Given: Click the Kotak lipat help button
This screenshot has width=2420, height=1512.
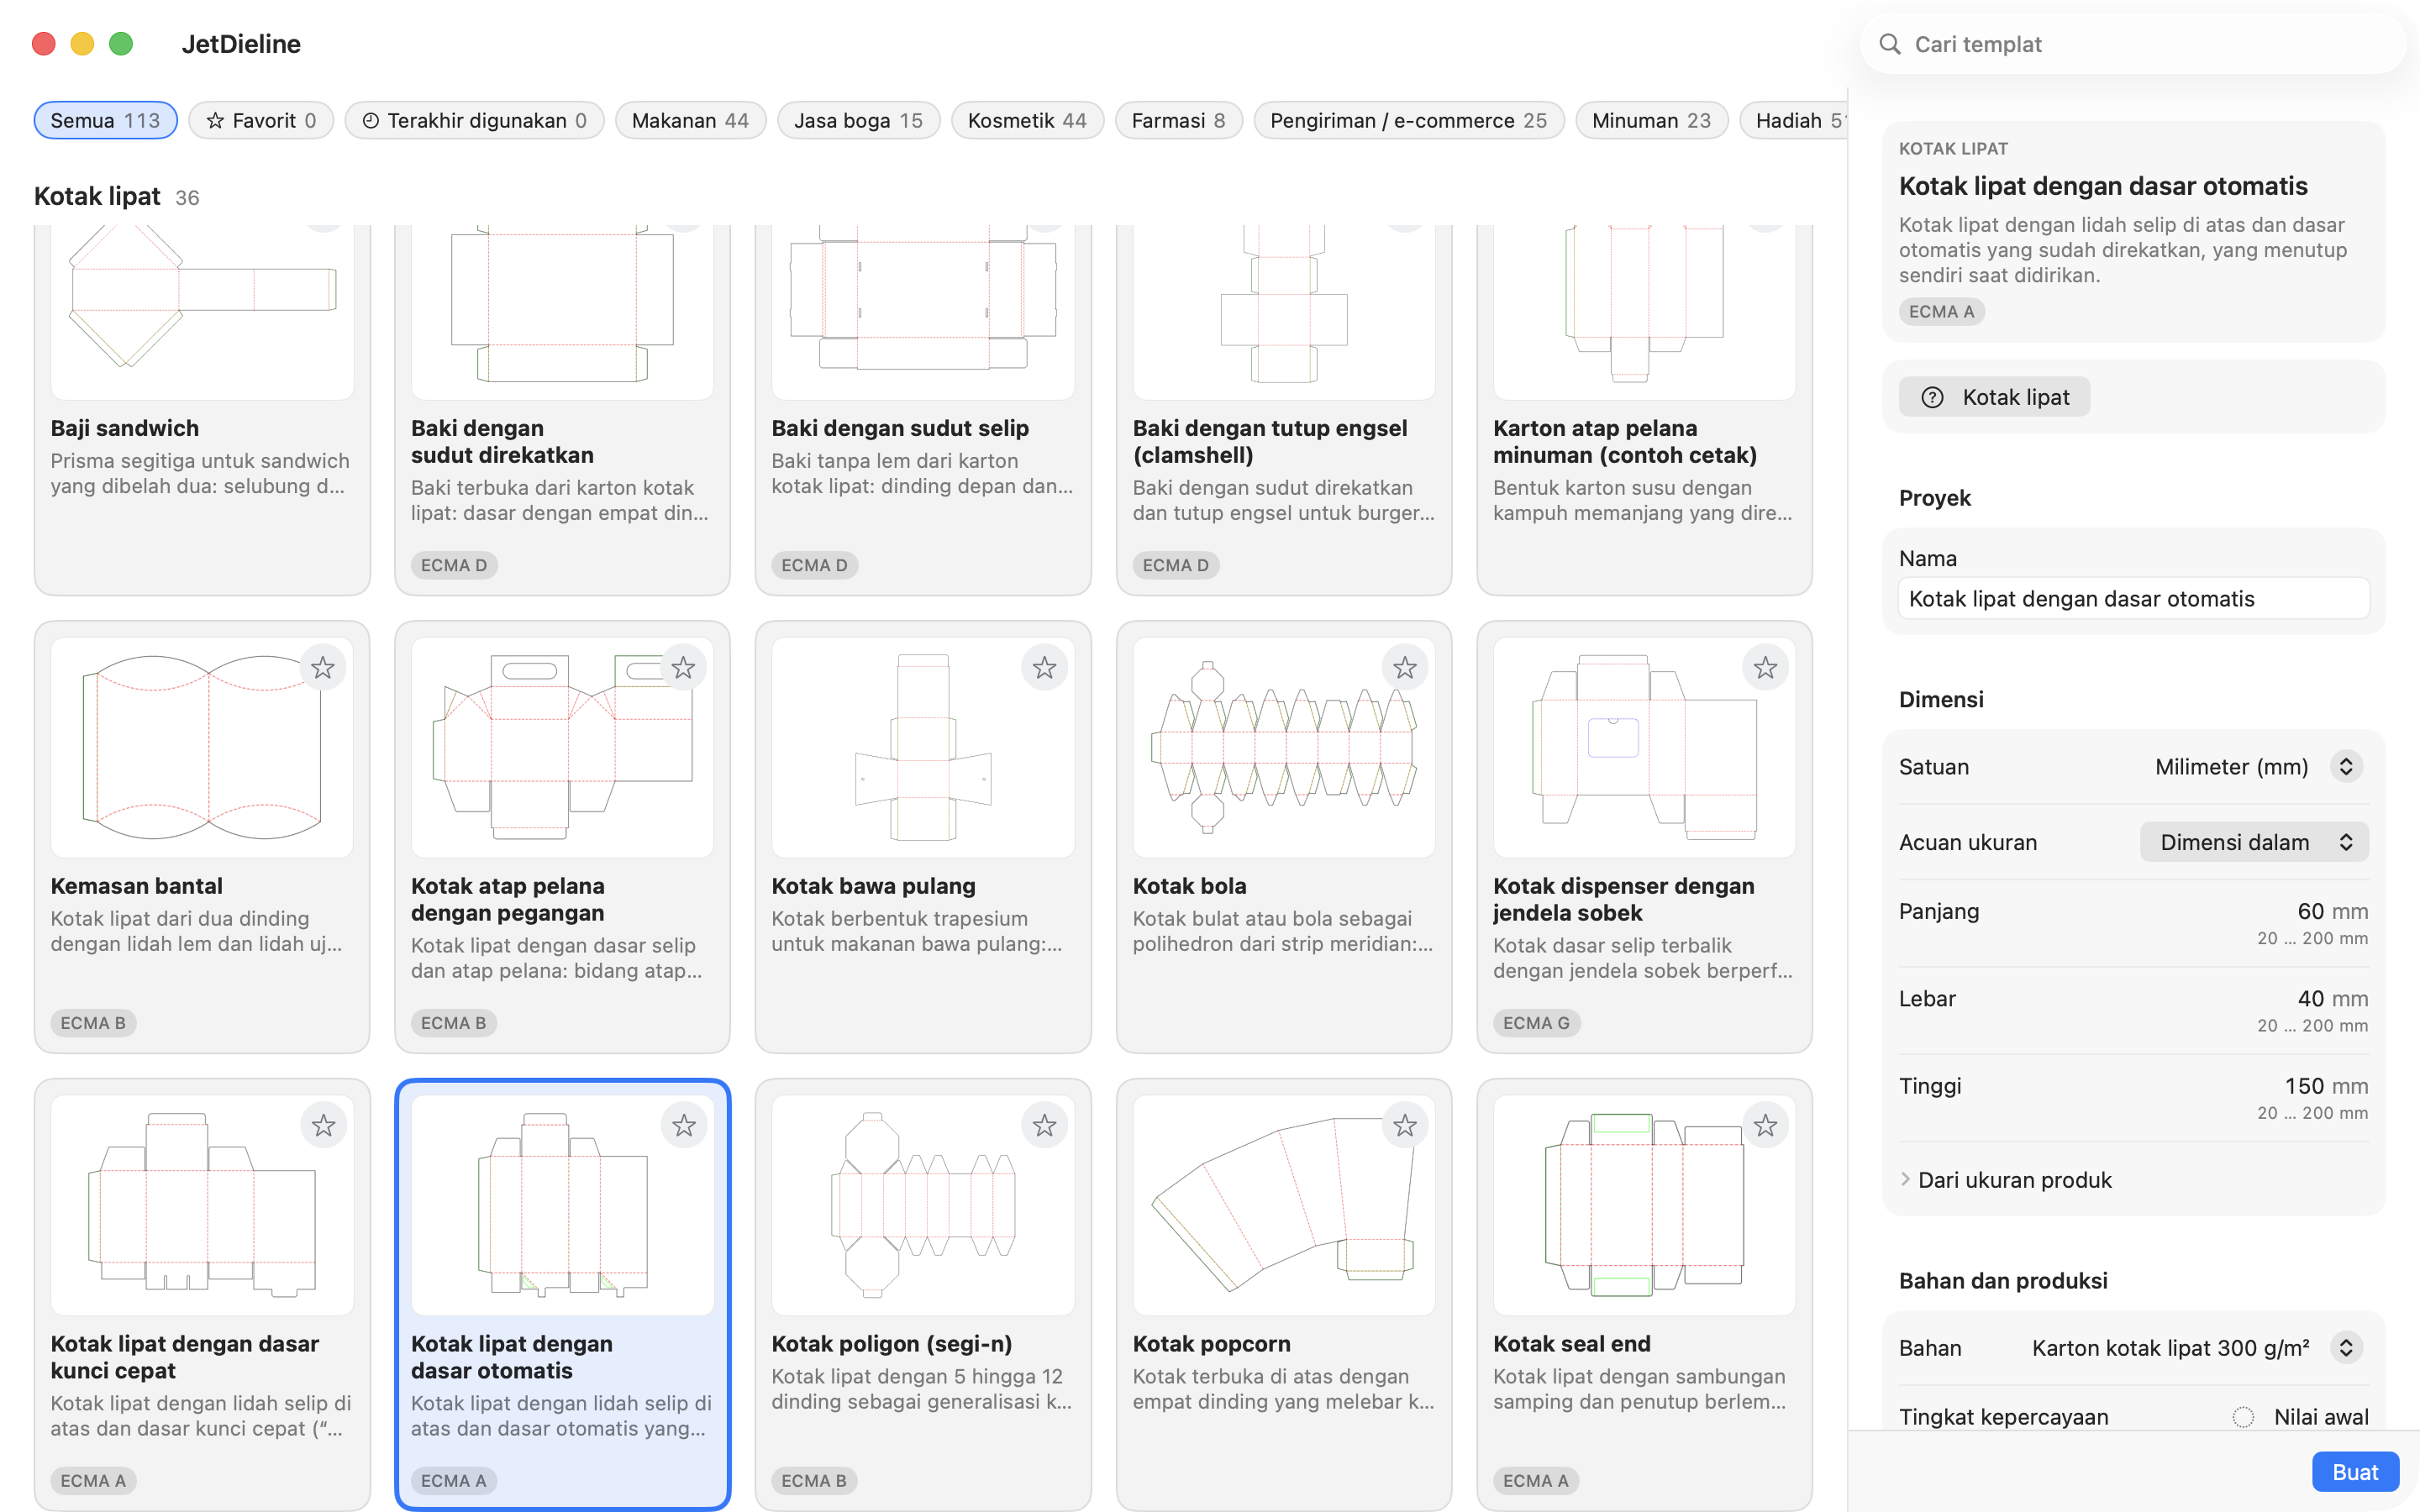Looking at the screenshot, I should coord(1994,398).
